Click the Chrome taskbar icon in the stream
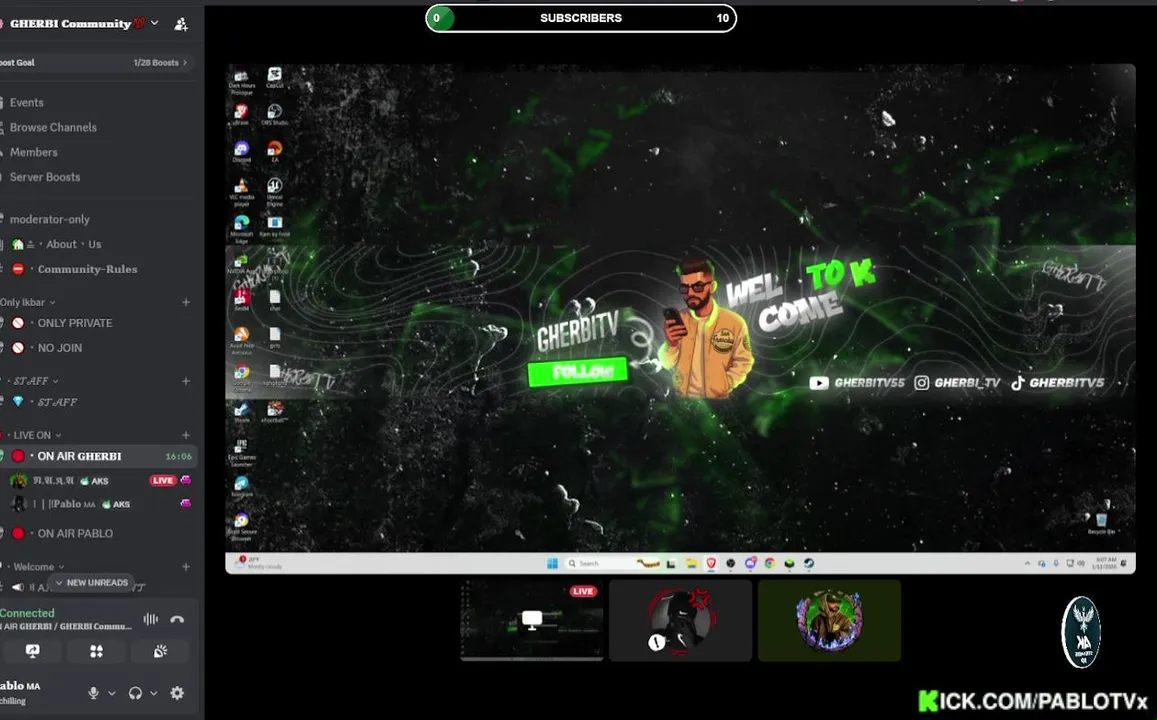 [770, 564]
